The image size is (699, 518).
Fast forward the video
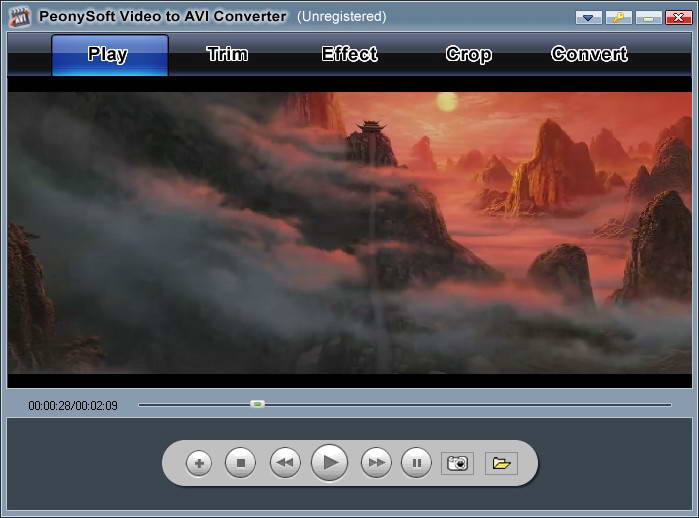(x=376, y=463)
